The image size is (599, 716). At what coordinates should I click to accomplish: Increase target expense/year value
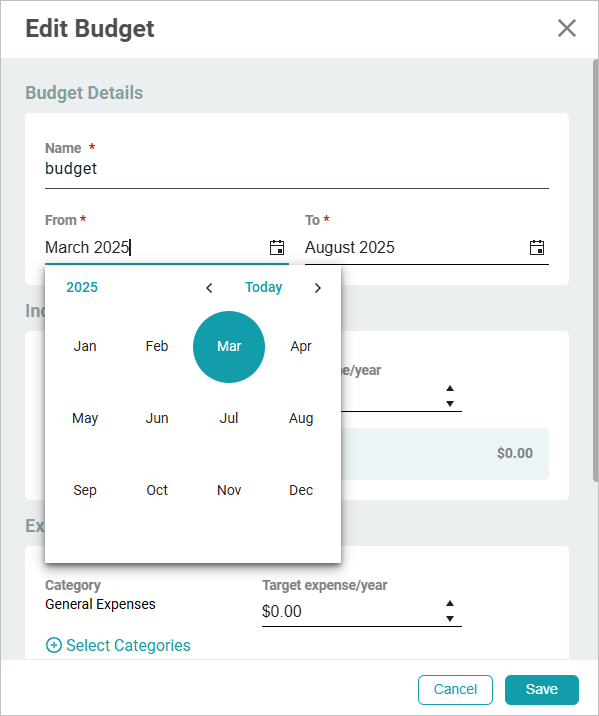pos(450,603)
